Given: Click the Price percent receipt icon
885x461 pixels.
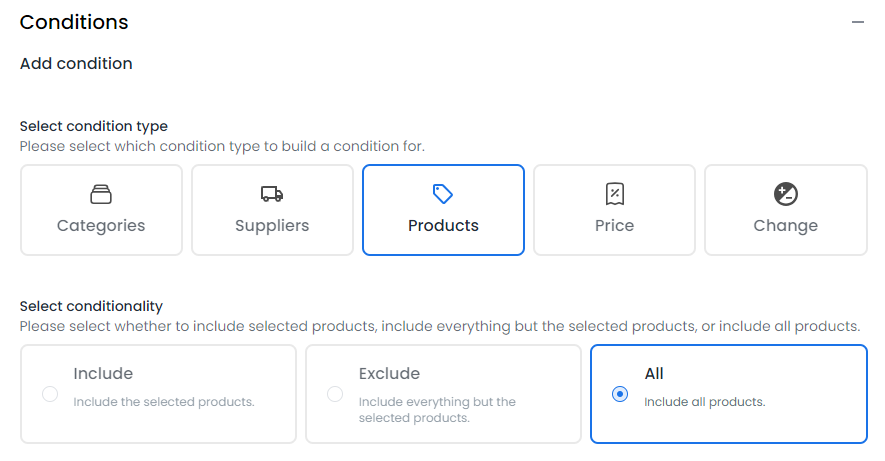Looking at the screenshot, I should coord(615,194).
